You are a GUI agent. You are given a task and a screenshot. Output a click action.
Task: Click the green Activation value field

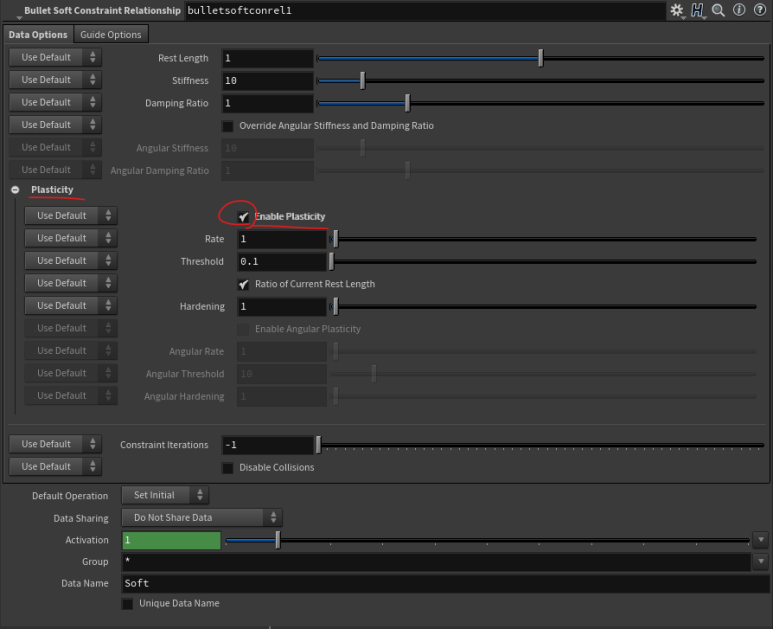click(x=172, y=540)
